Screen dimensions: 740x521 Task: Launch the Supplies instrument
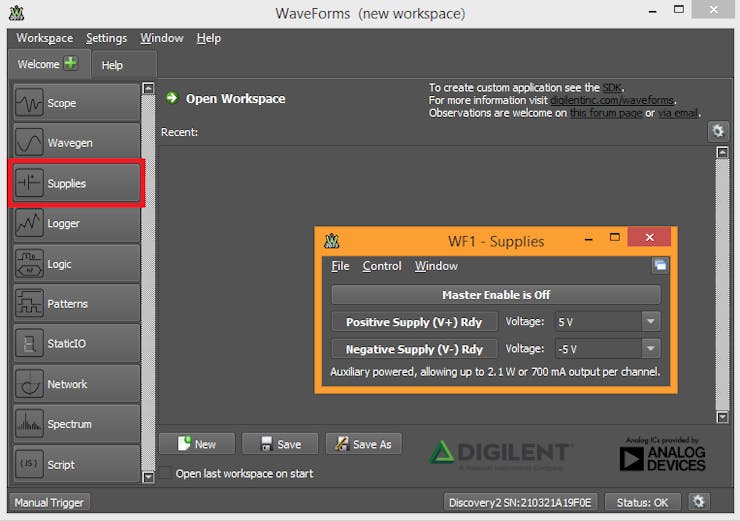click(x=76, y=183)
